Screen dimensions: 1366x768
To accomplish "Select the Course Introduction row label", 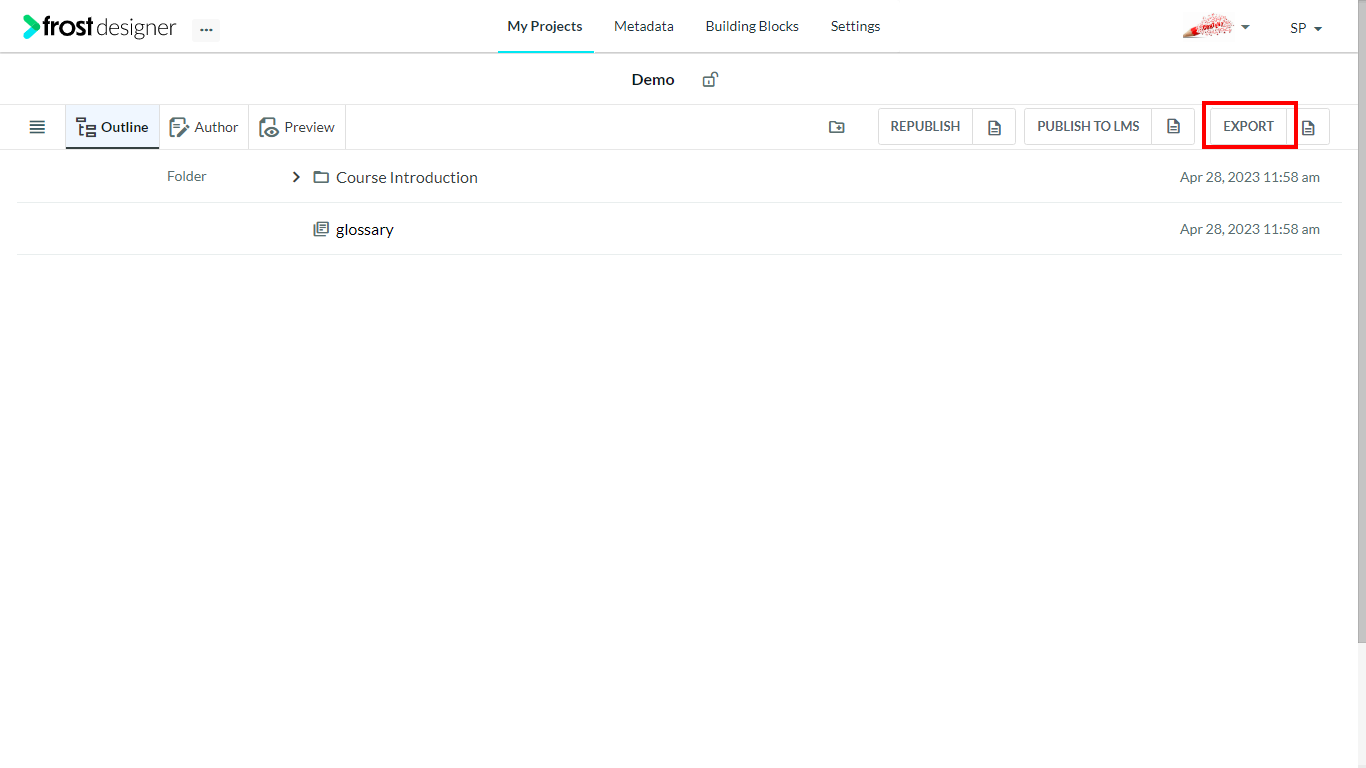I will 407,177.
